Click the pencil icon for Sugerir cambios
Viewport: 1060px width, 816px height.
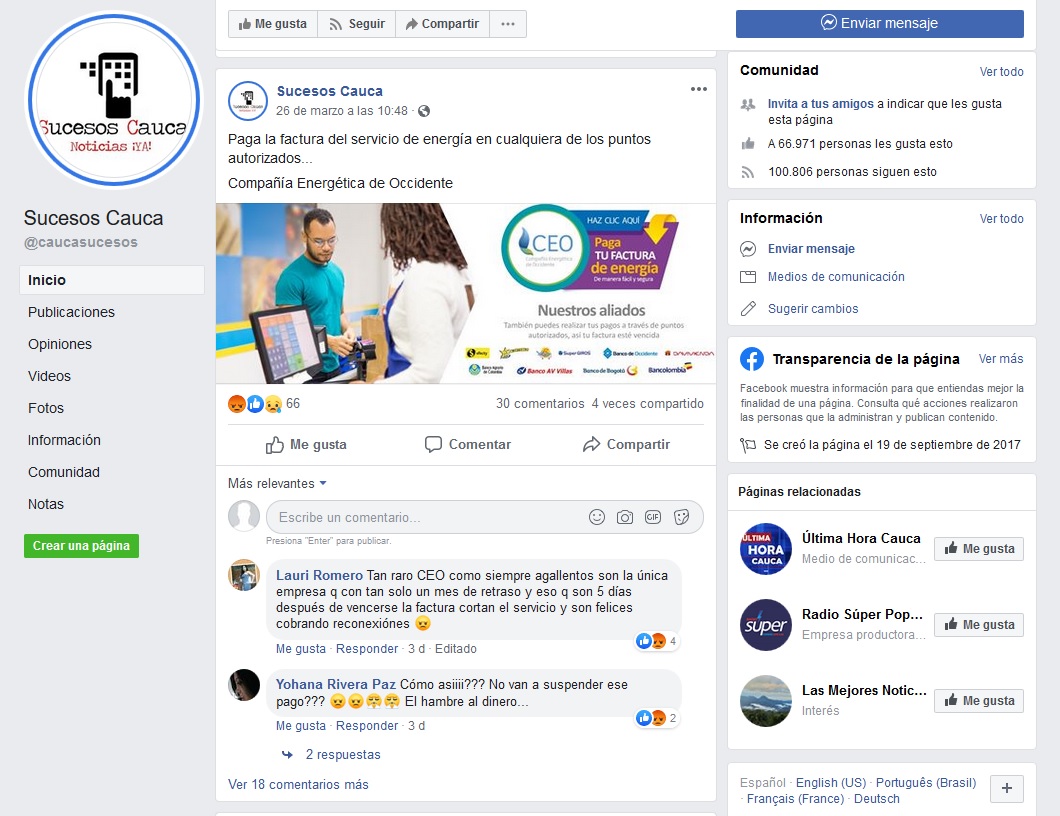[748, 309]
